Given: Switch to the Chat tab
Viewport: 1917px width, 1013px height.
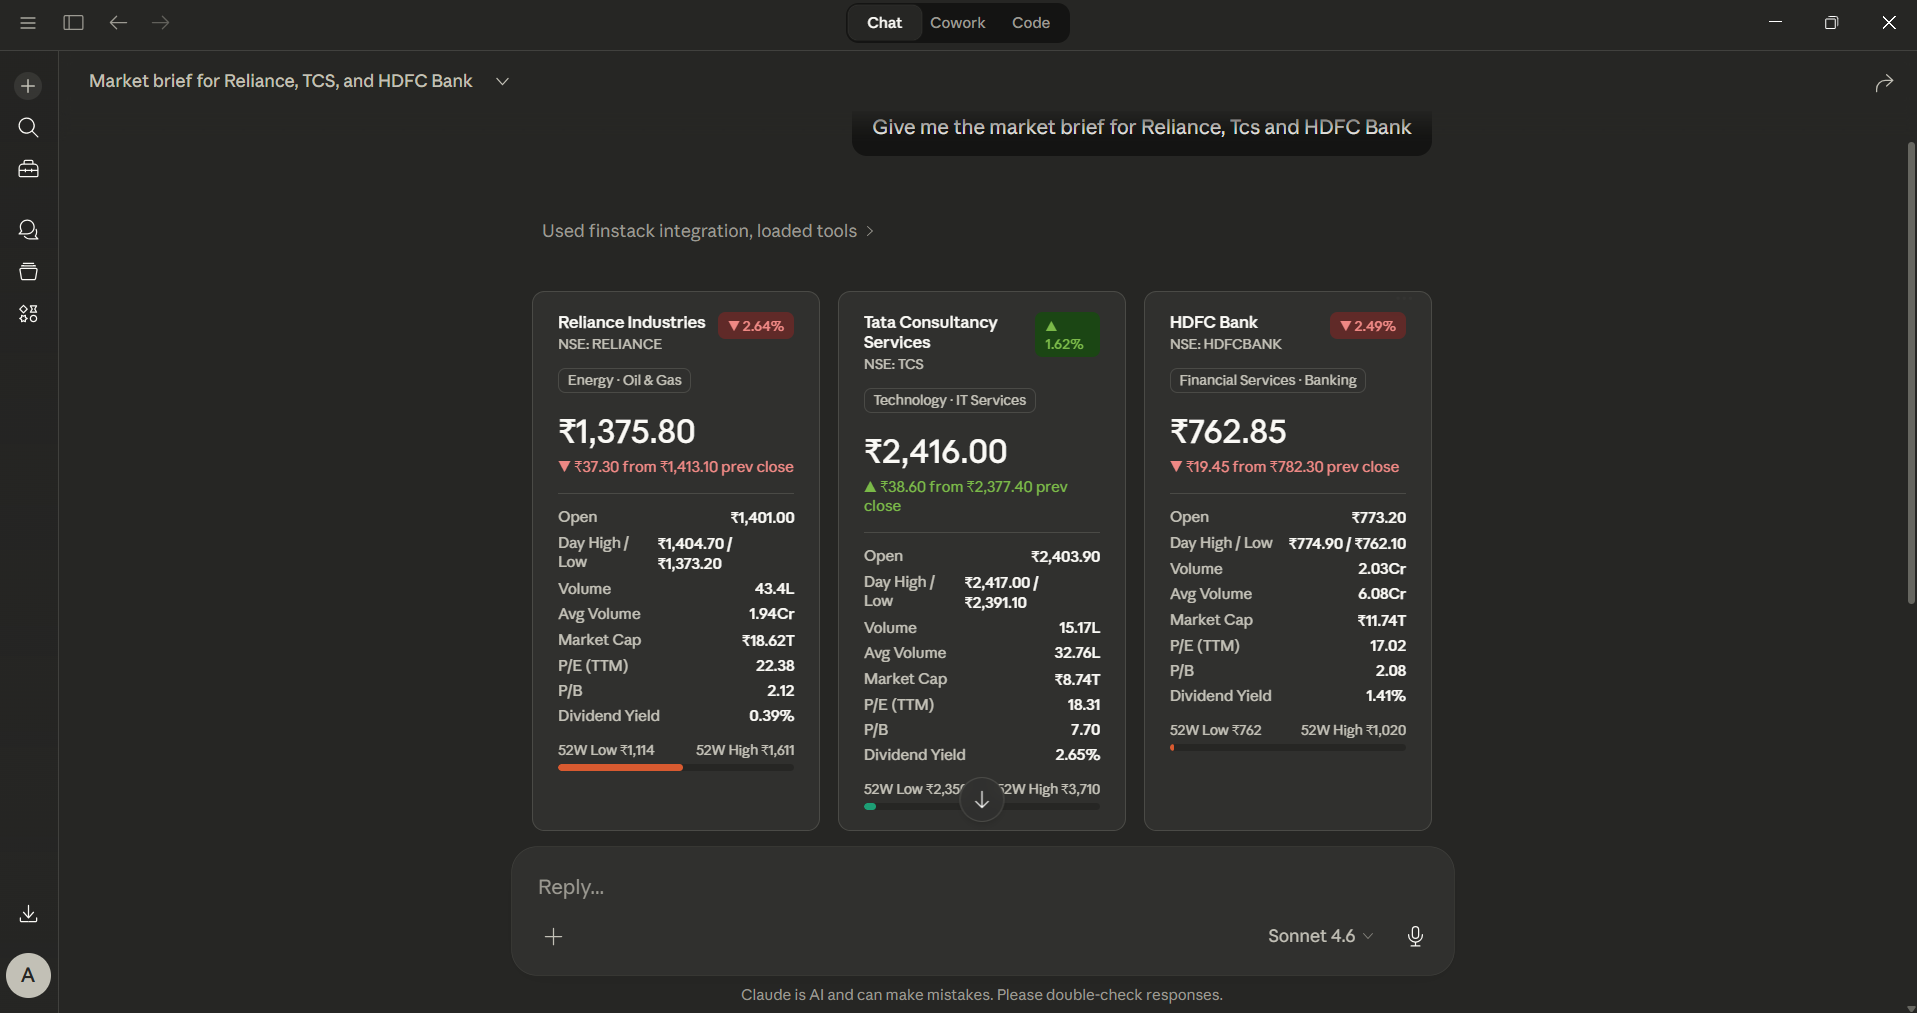Looking at the screenshot, I should tap(884, 23).
